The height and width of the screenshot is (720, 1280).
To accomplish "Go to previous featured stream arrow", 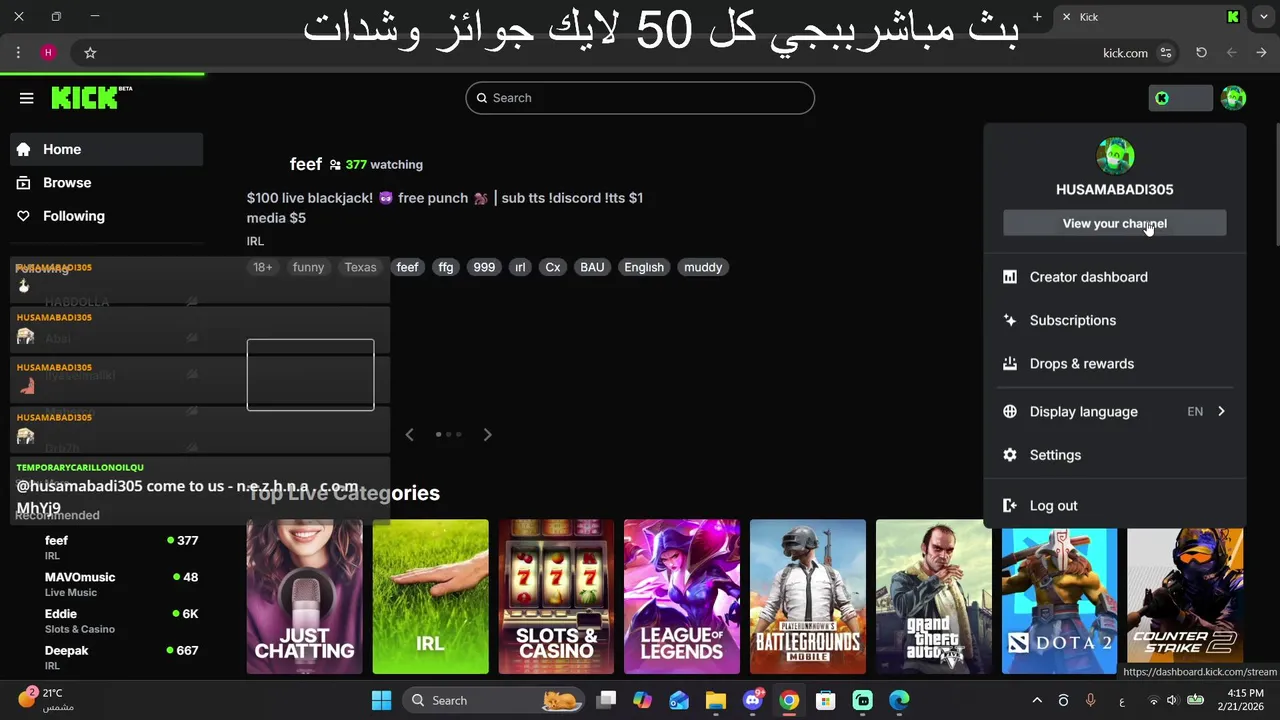I will pos(409,435).
